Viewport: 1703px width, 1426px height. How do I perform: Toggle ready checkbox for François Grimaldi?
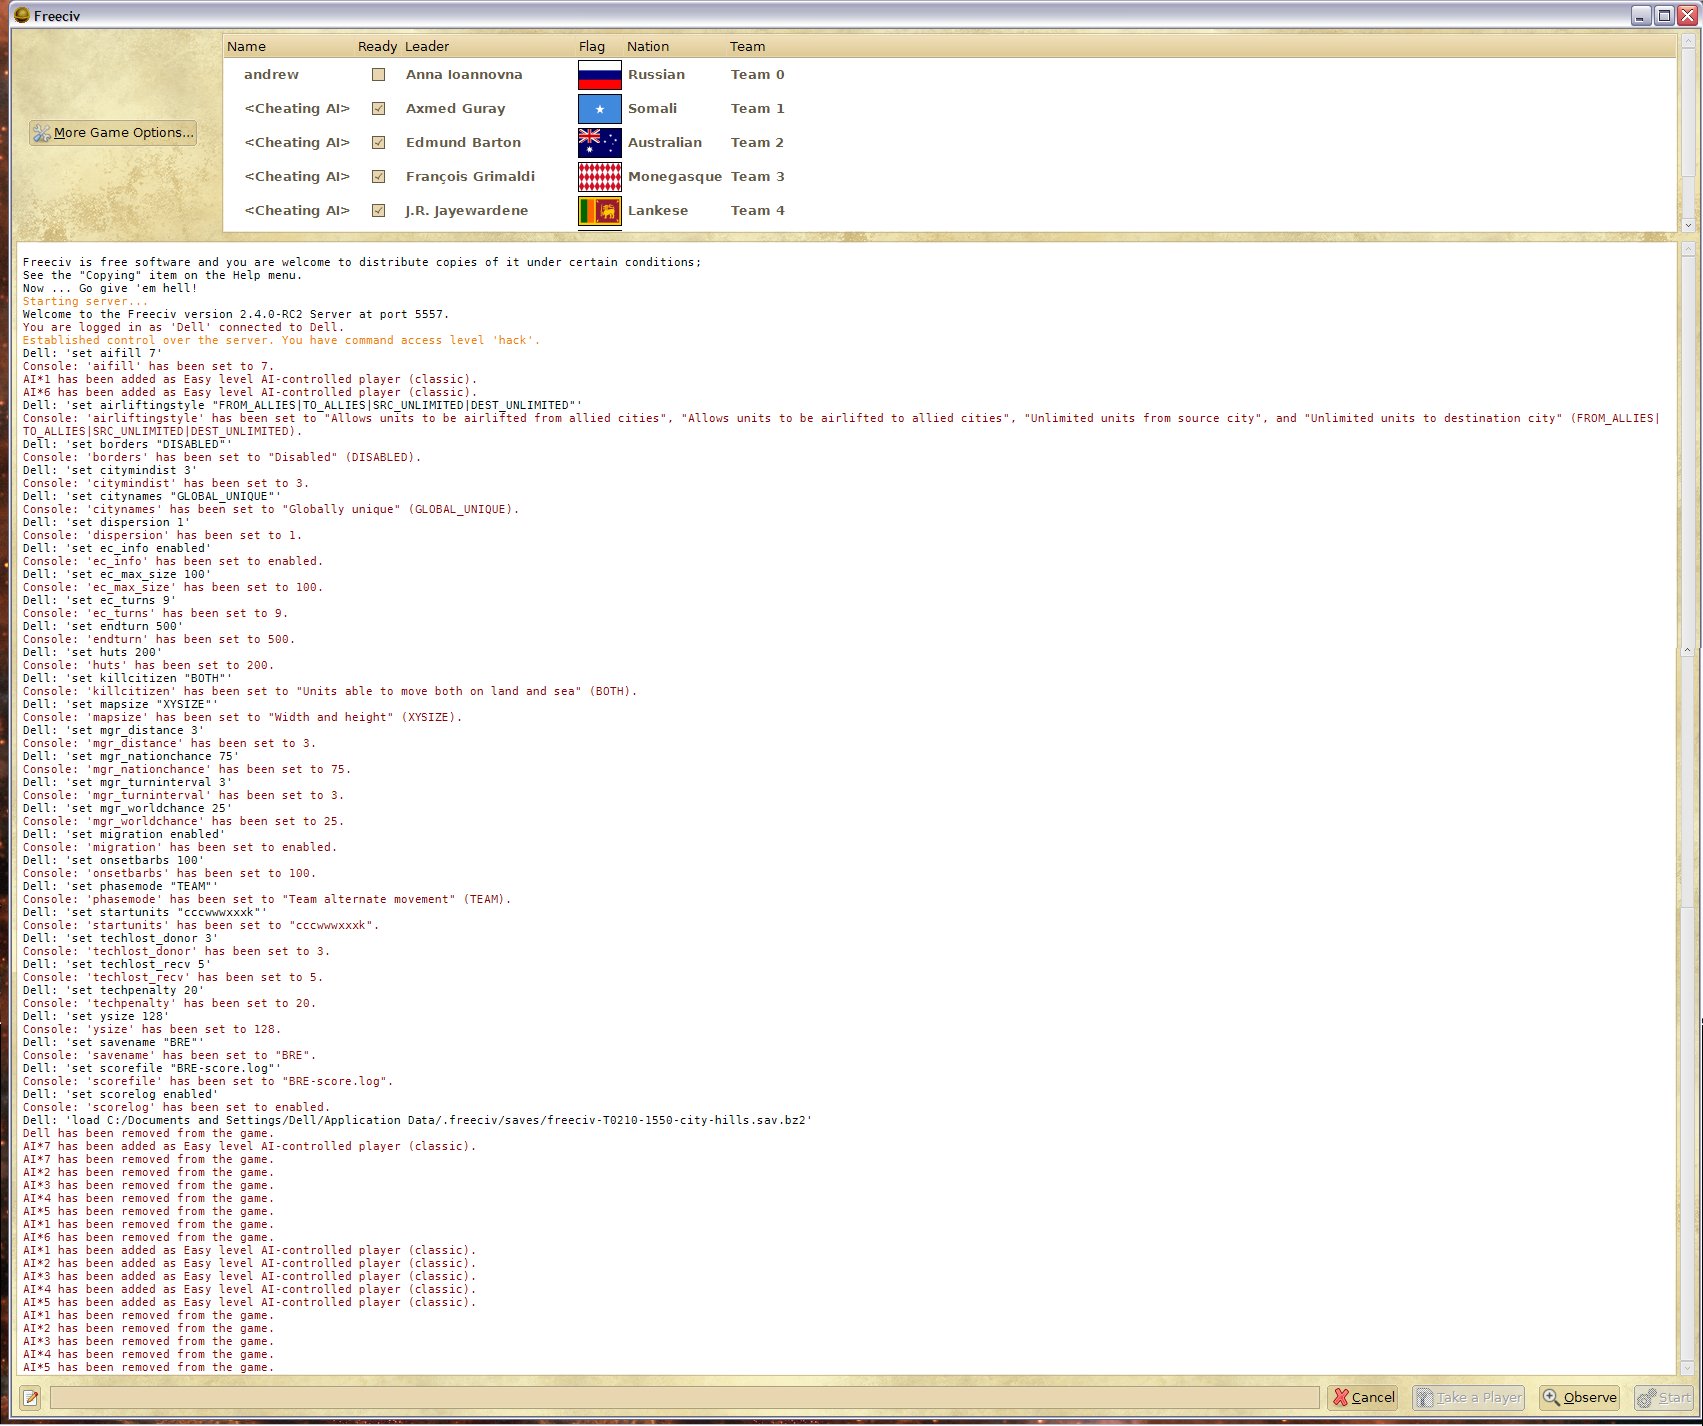tap(378, 177)
